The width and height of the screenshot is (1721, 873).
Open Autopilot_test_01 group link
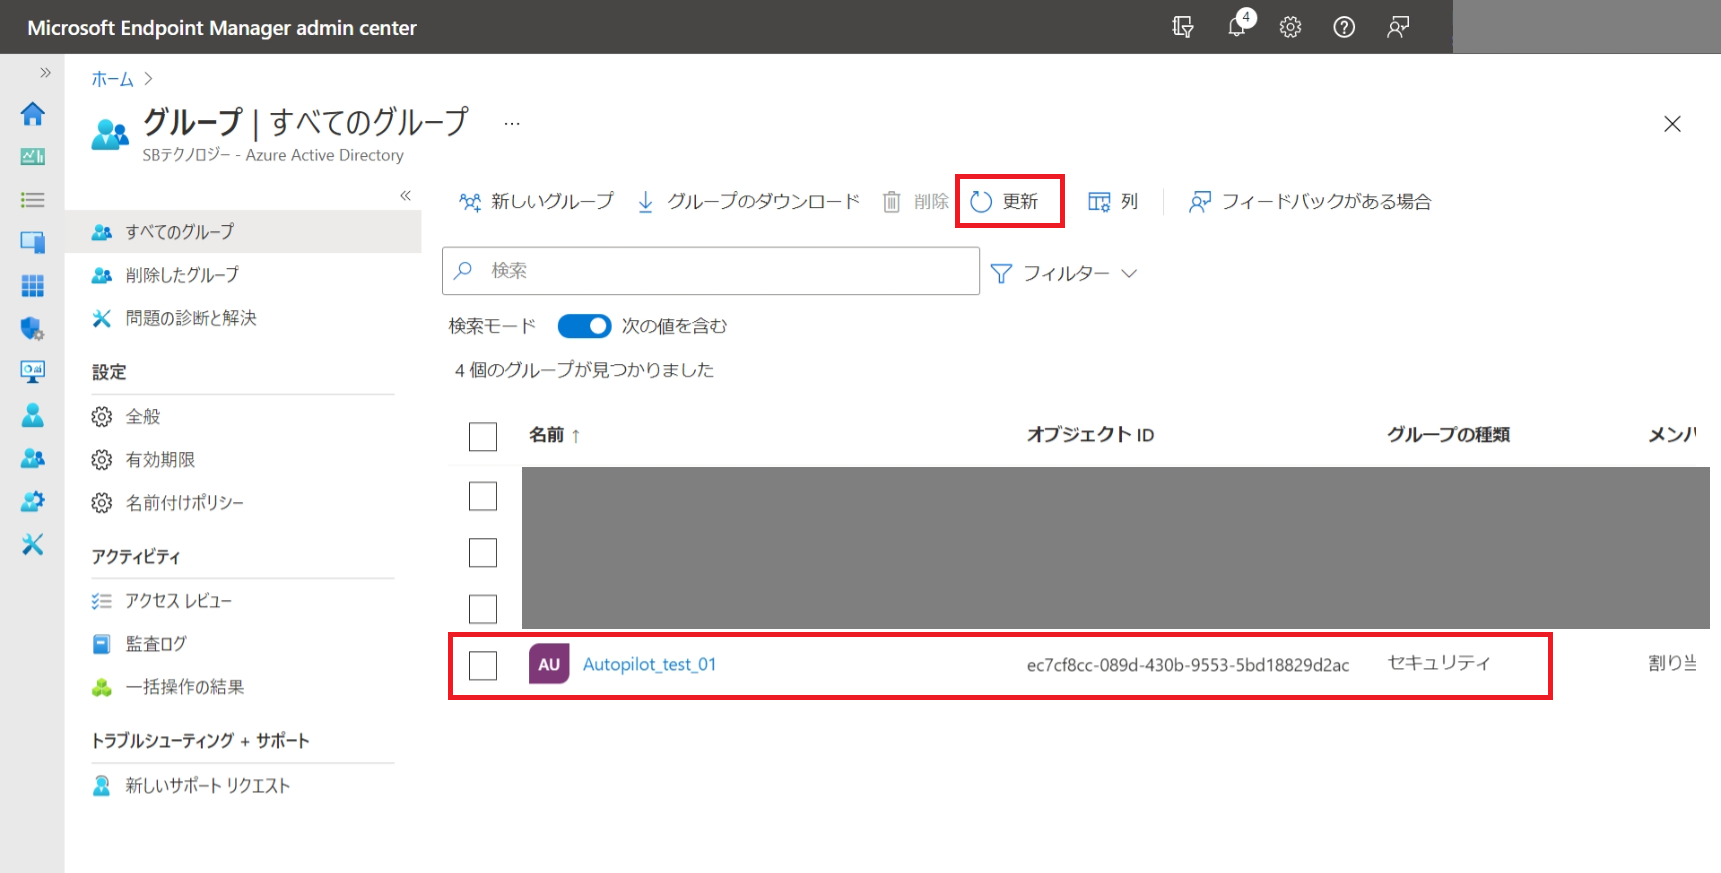pyautogui.click(x=649, y=665)
